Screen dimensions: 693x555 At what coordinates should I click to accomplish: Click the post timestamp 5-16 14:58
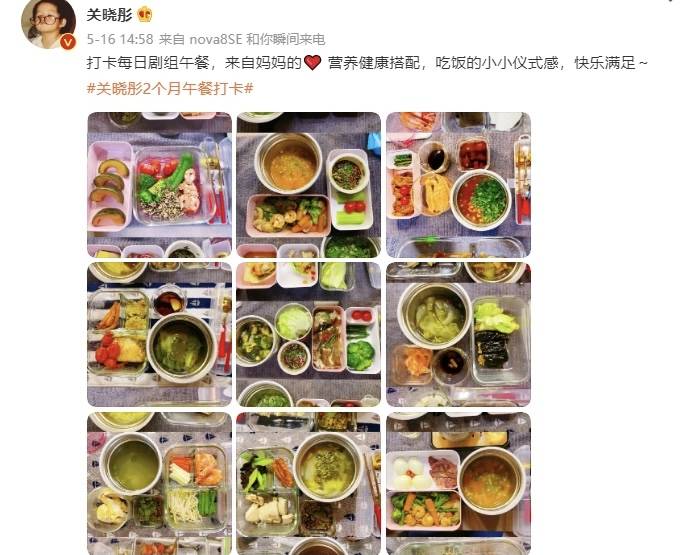[120, 39]
